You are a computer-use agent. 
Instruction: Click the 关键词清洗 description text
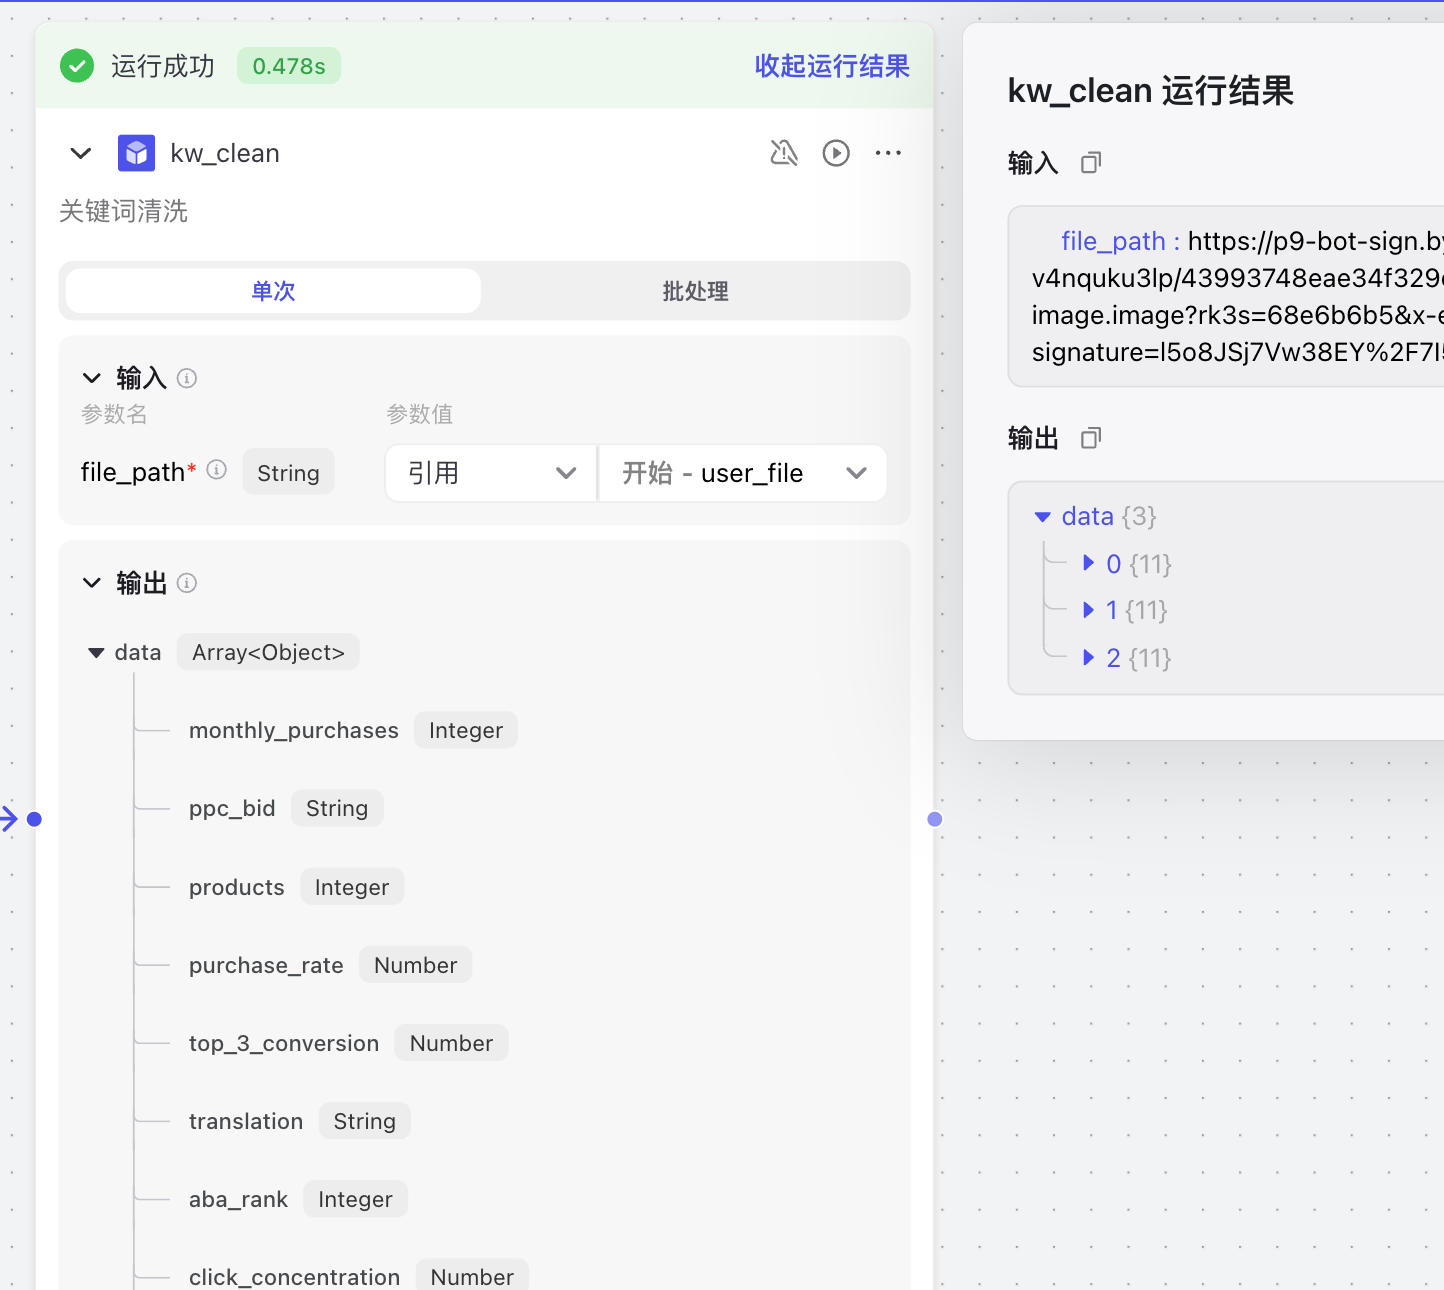pyautogui.click(x=124, y=211)
